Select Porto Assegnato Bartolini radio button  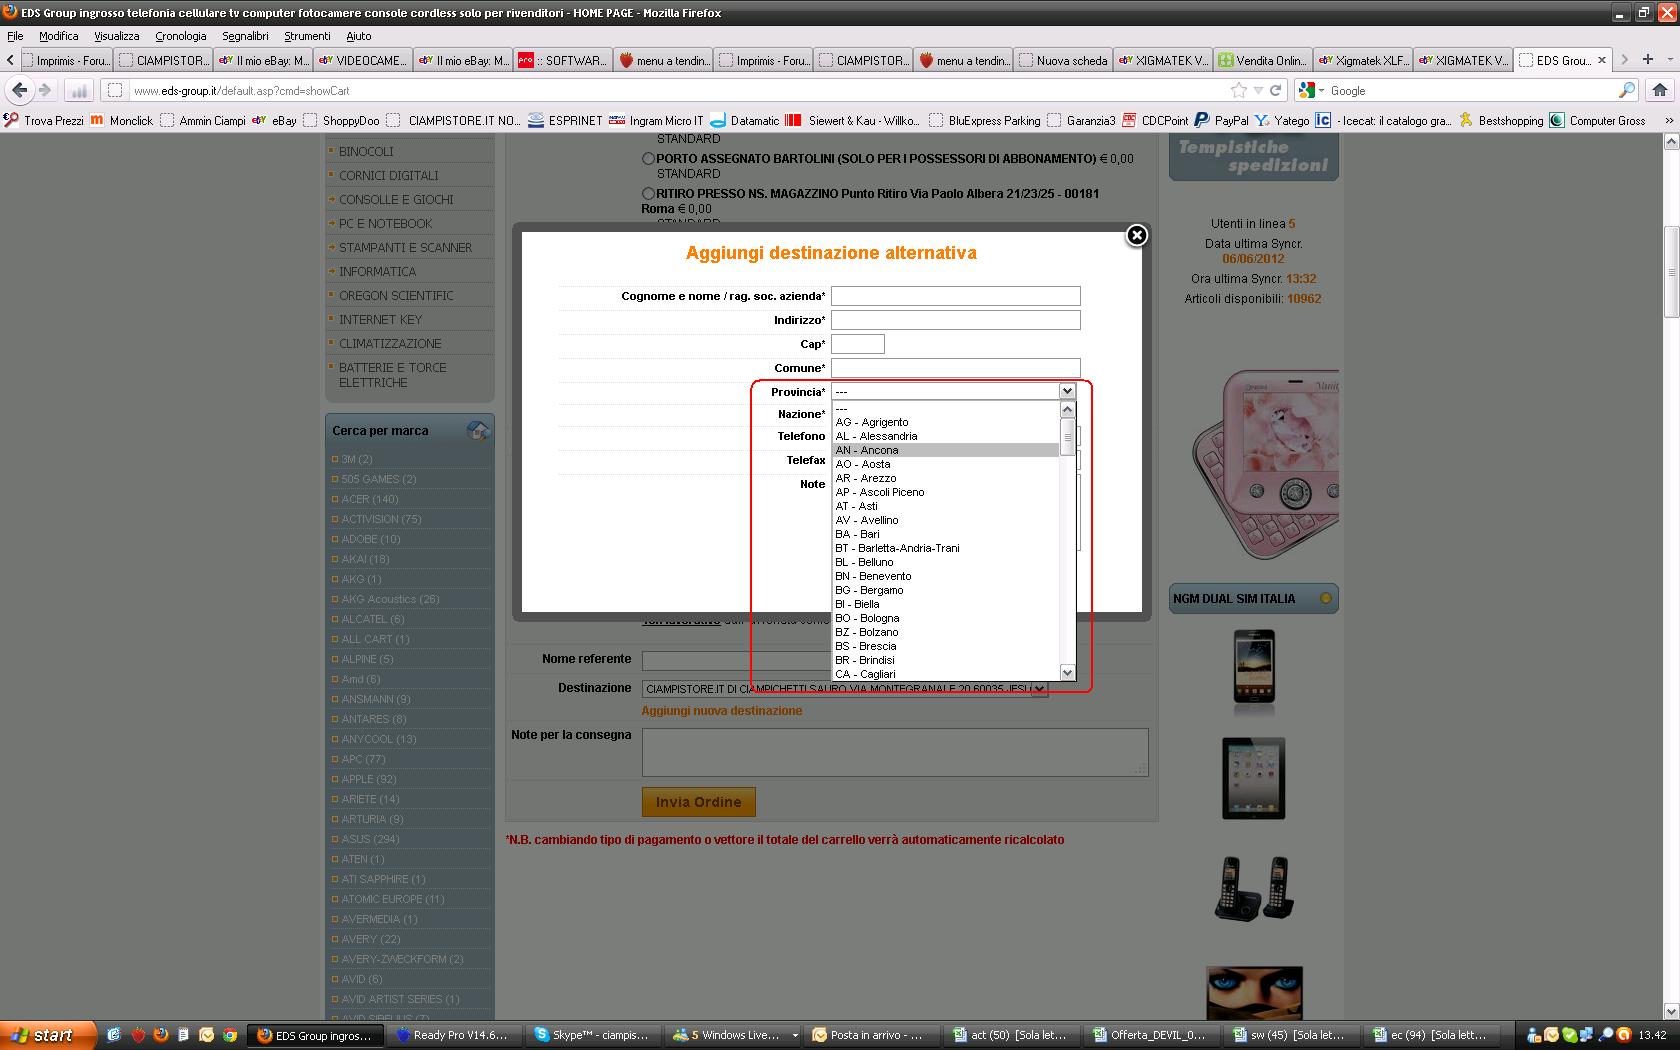(x=648, y=158)
